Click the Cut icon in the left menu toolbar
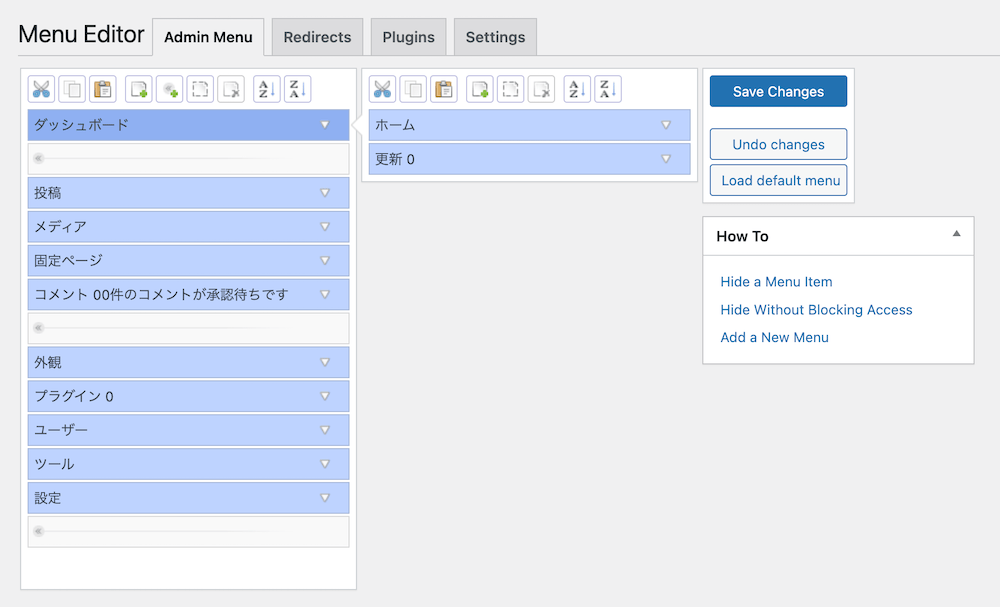This screenshot has height=607, width=1000. (42, 89)
